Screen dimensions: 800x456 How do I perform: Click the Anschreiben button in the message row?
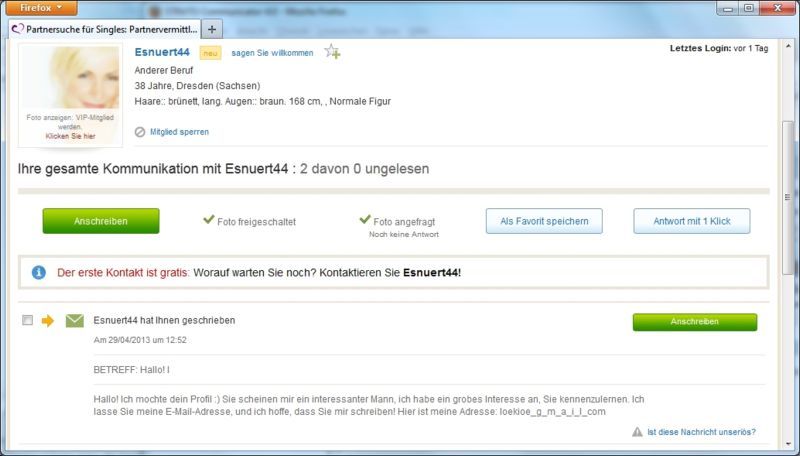point(694,322)
